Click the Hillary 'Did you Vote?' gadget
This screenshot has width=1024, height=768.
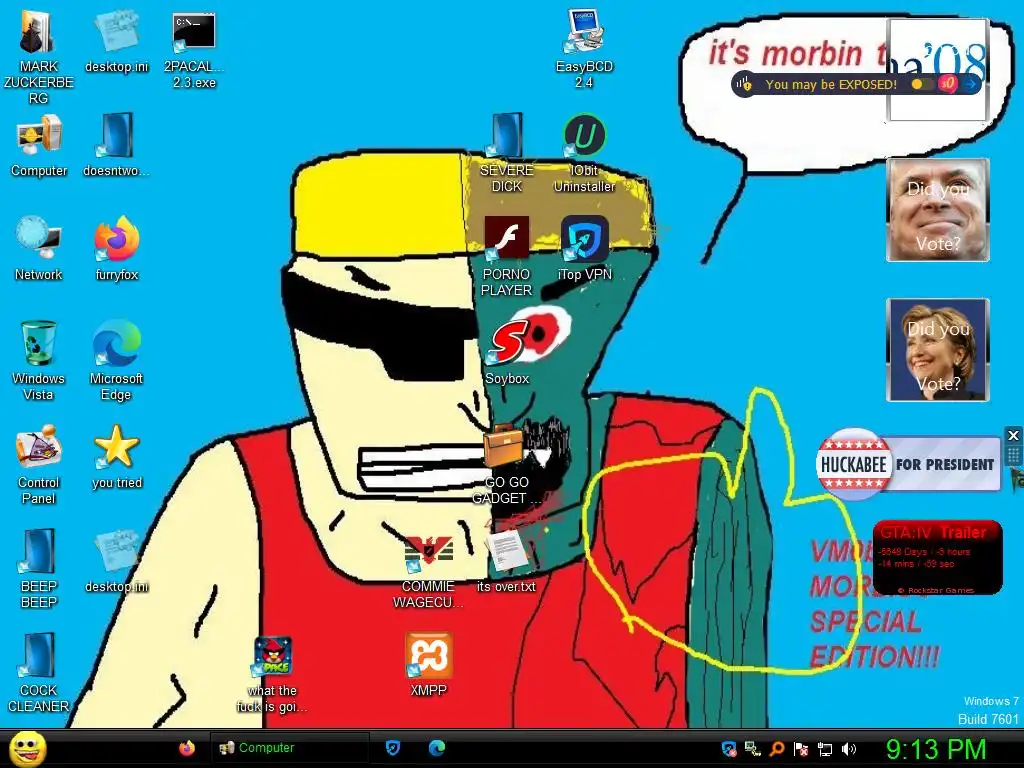click(937, 349)
